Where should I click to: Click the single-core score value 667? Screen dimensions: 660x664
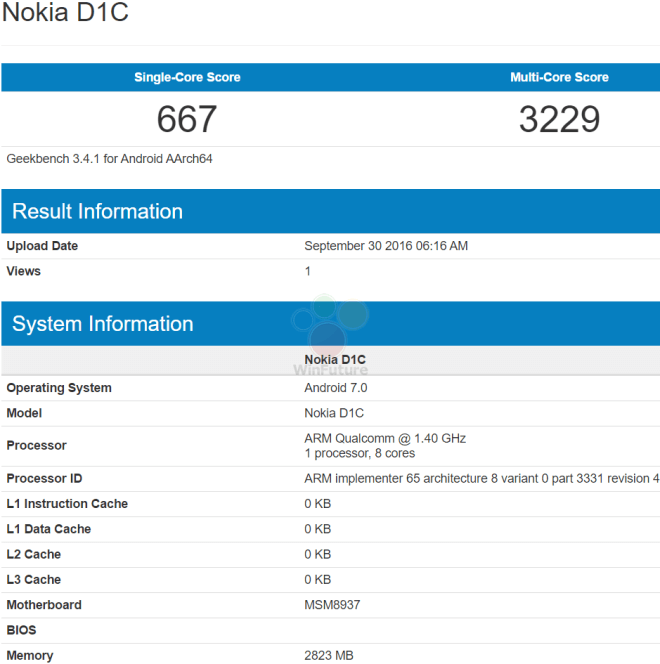(x=187, y=120)
